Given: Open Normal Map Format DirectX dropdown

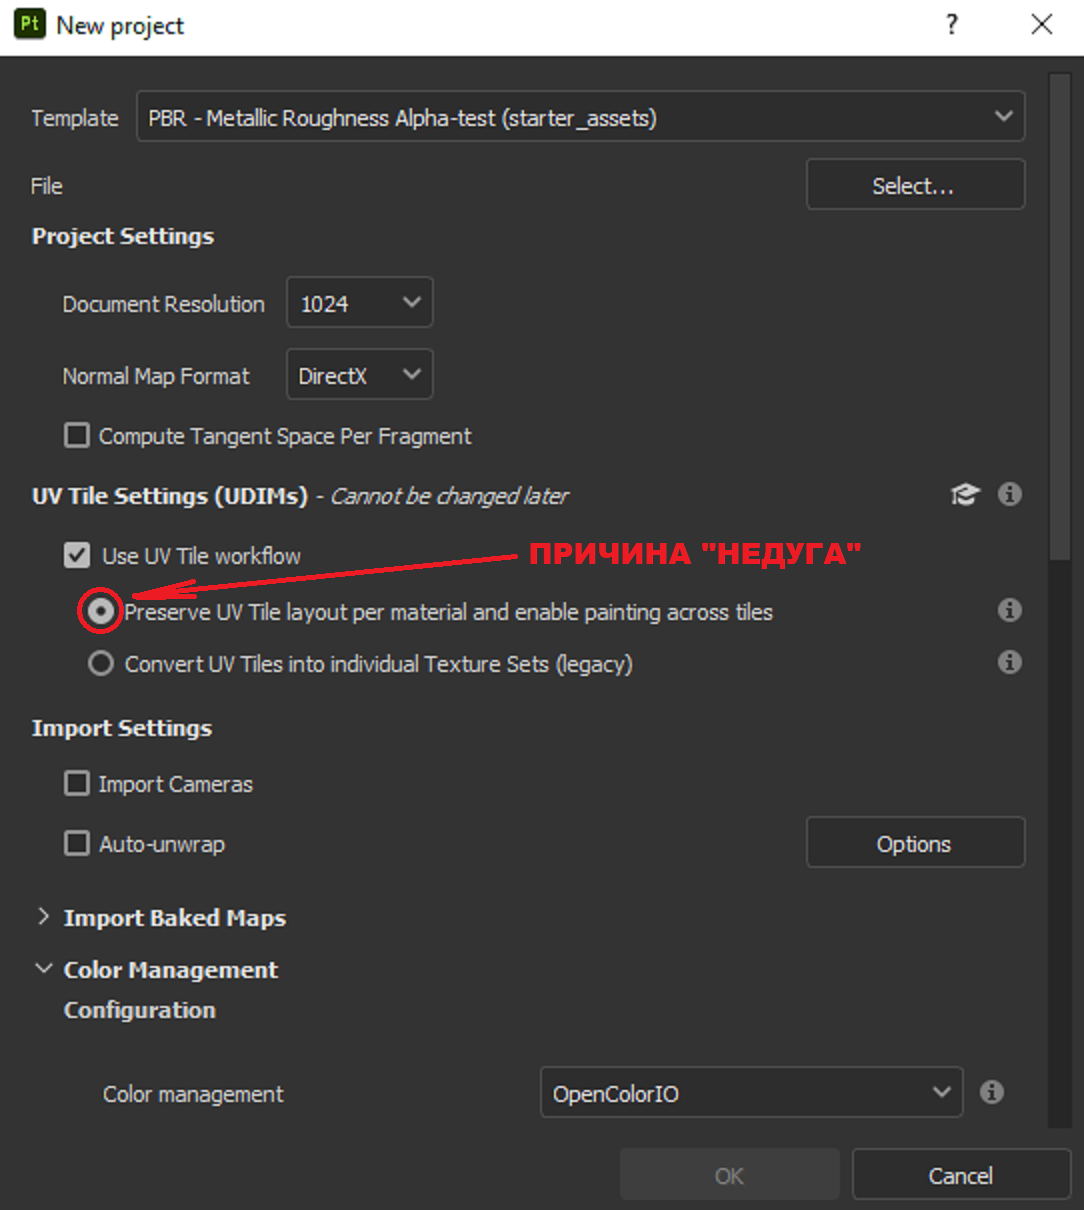Looking at the screenshot, I should click(360, 375).
